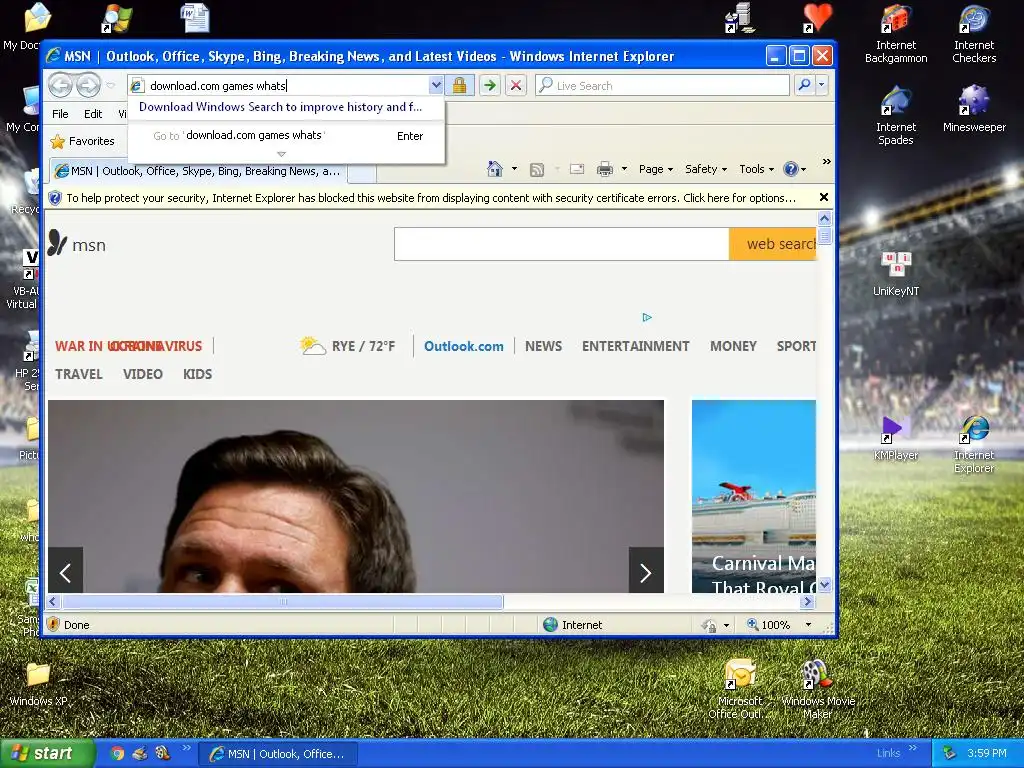
Task: Click the Read Mail envelope icon
Action: [x=577, y=169]
